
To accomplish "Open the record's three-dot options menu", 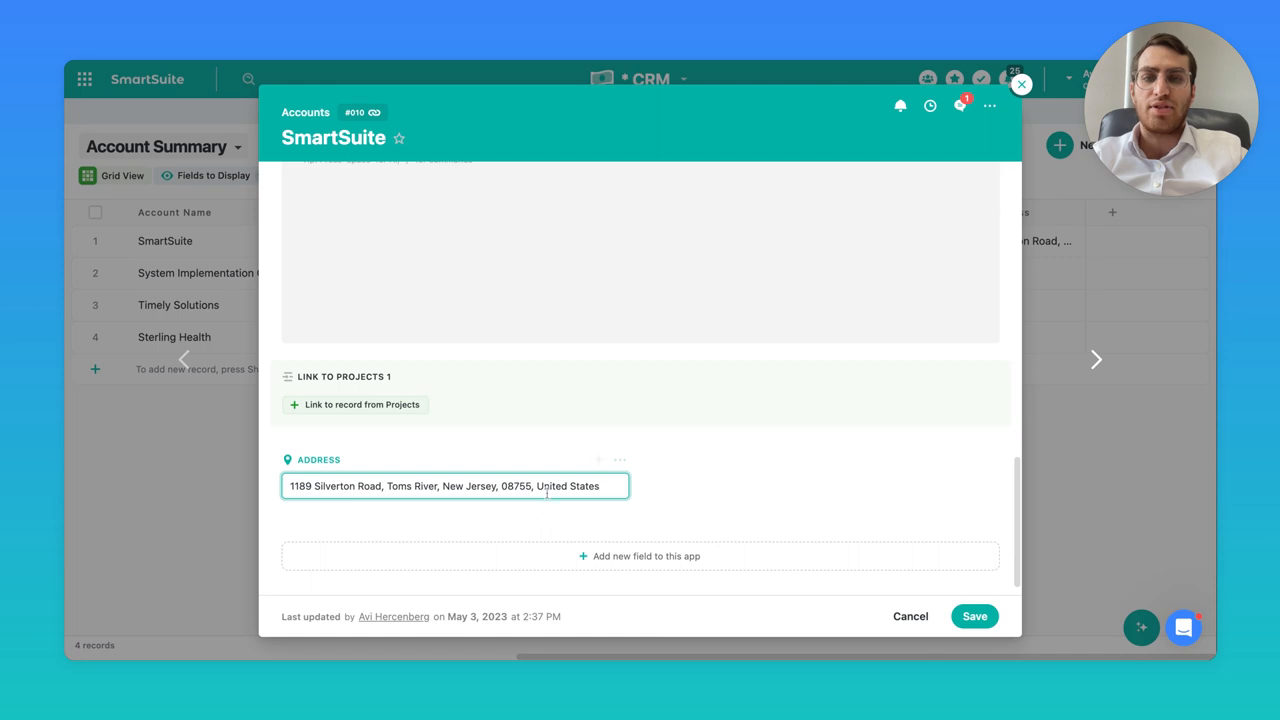I will [x=990, y=106].
